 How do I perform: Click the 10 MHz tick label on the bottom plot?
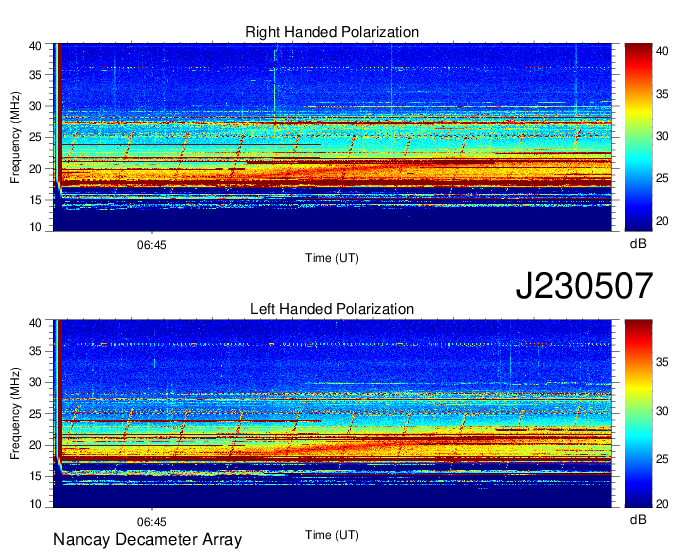35,504
